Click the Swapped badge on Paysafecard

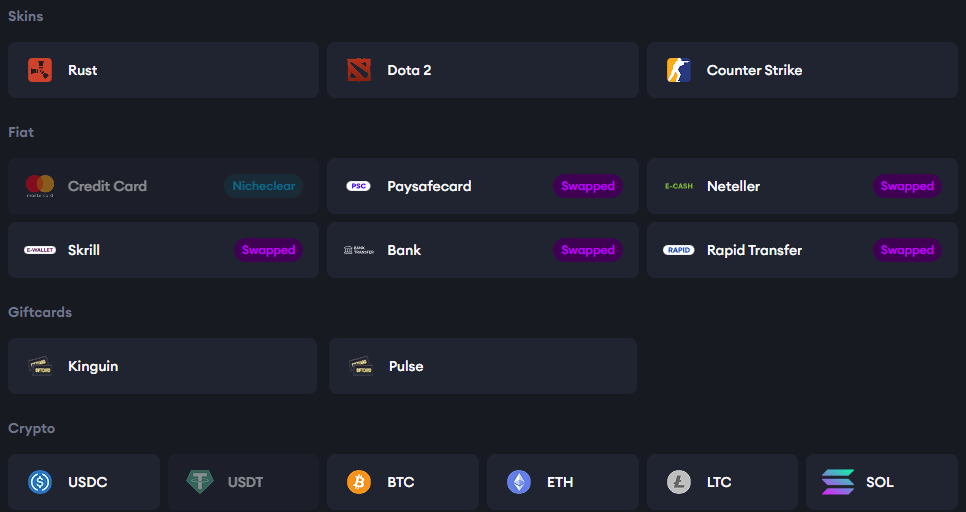[588, 186]
